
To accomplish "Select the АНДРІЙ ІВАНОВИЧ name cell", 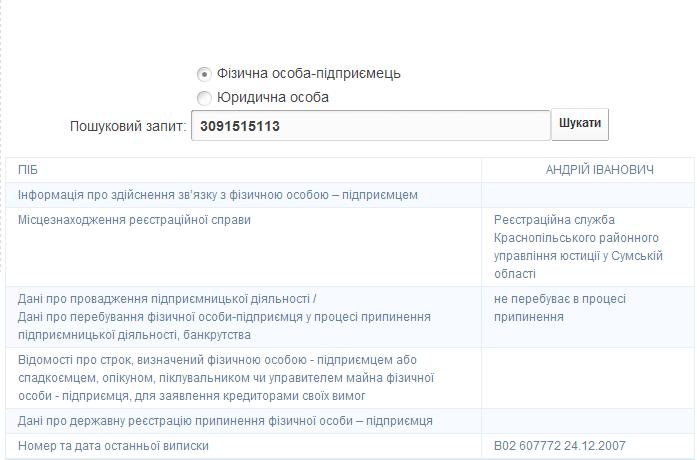I will coord(599,170).
